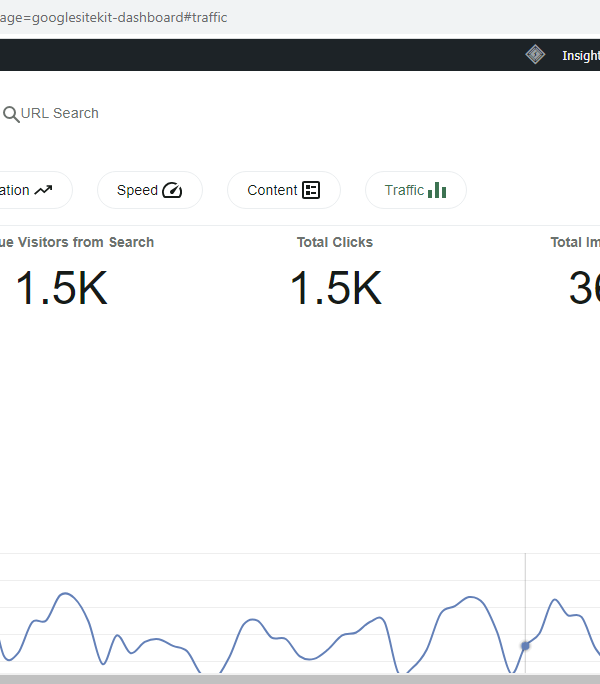Click the Speed gauge icon
Image resolution: width=600 pixels, height=684 pixels.
(x=172, y=190)
